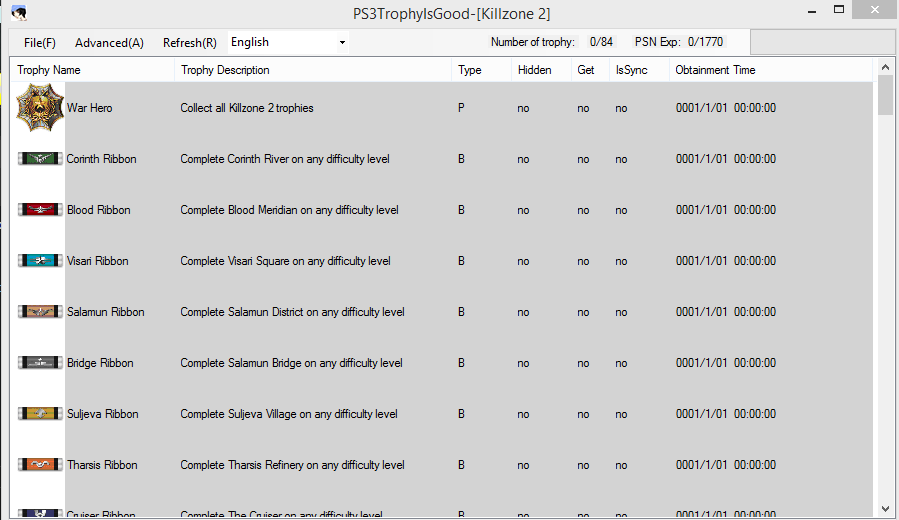Click the 'Suljeva Ribbon' trophy name
Screen dimensions: 899x520
click(x=103, y=414)
